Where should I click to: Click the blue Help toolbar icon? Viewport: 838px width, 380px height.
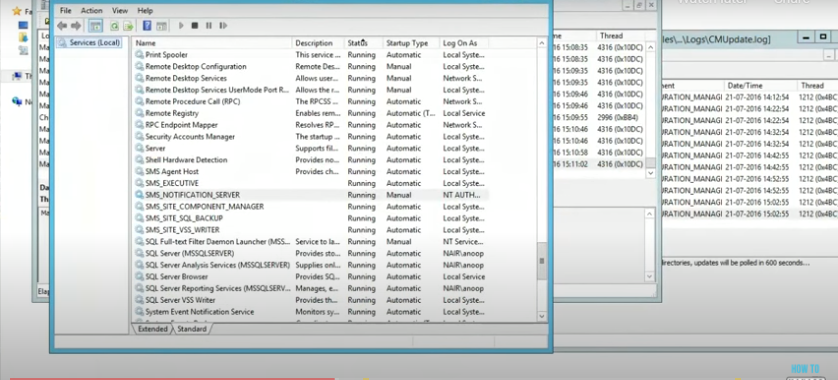(x=147, y=26)
